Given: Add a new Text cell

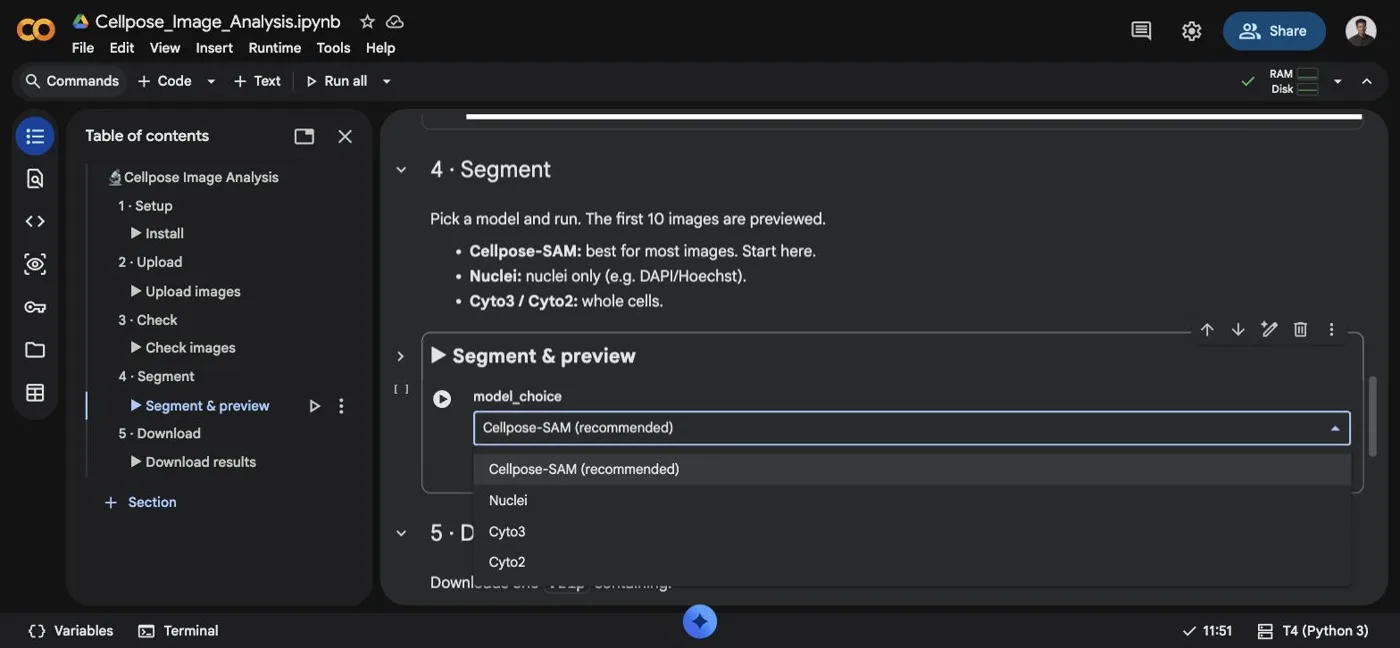Looking at the screenshot, I should point(257,81).
